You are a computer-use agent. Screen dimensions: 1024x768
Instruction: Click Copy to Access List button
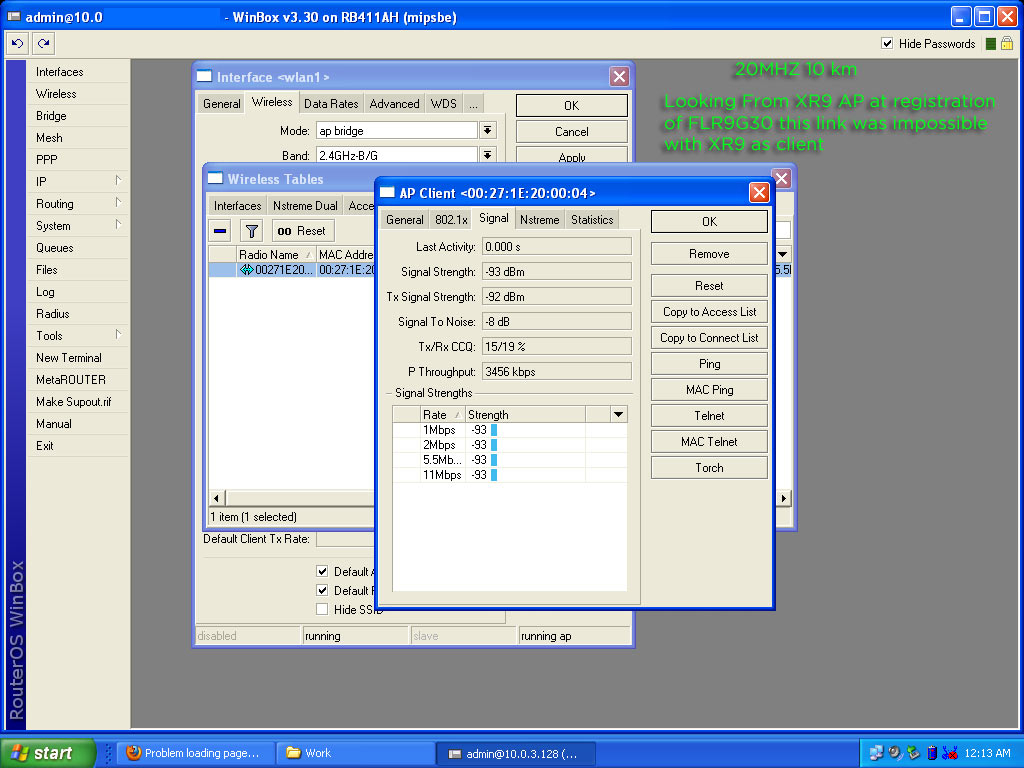click(709, 312)
